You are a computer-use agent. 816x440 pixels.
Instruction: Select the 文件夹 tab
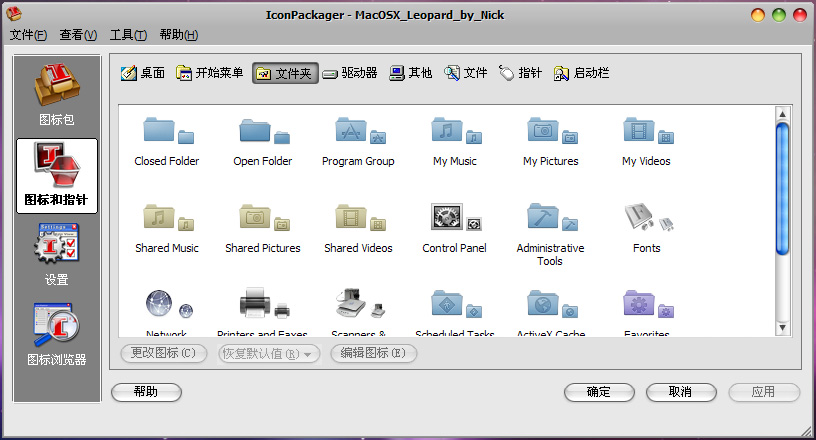[x=285, y=73]
